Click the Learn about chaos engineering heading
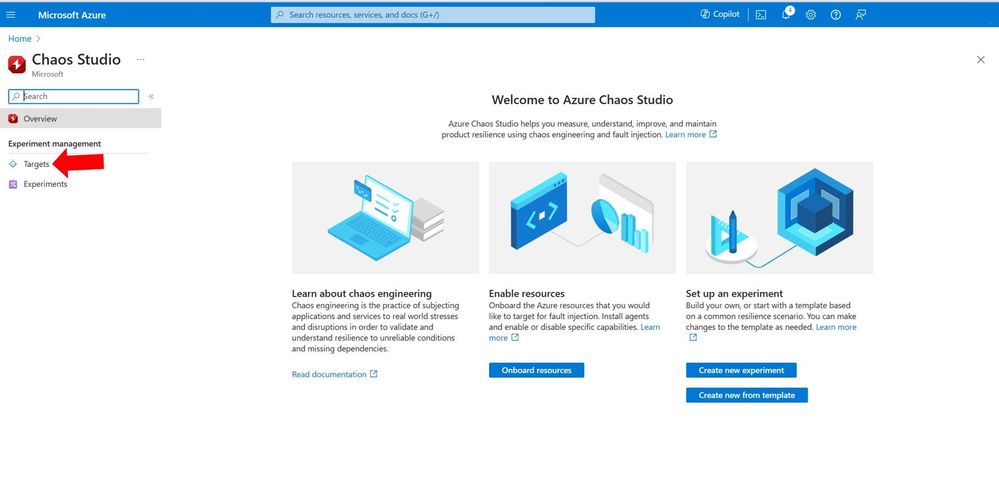 (x=362, y=294)
